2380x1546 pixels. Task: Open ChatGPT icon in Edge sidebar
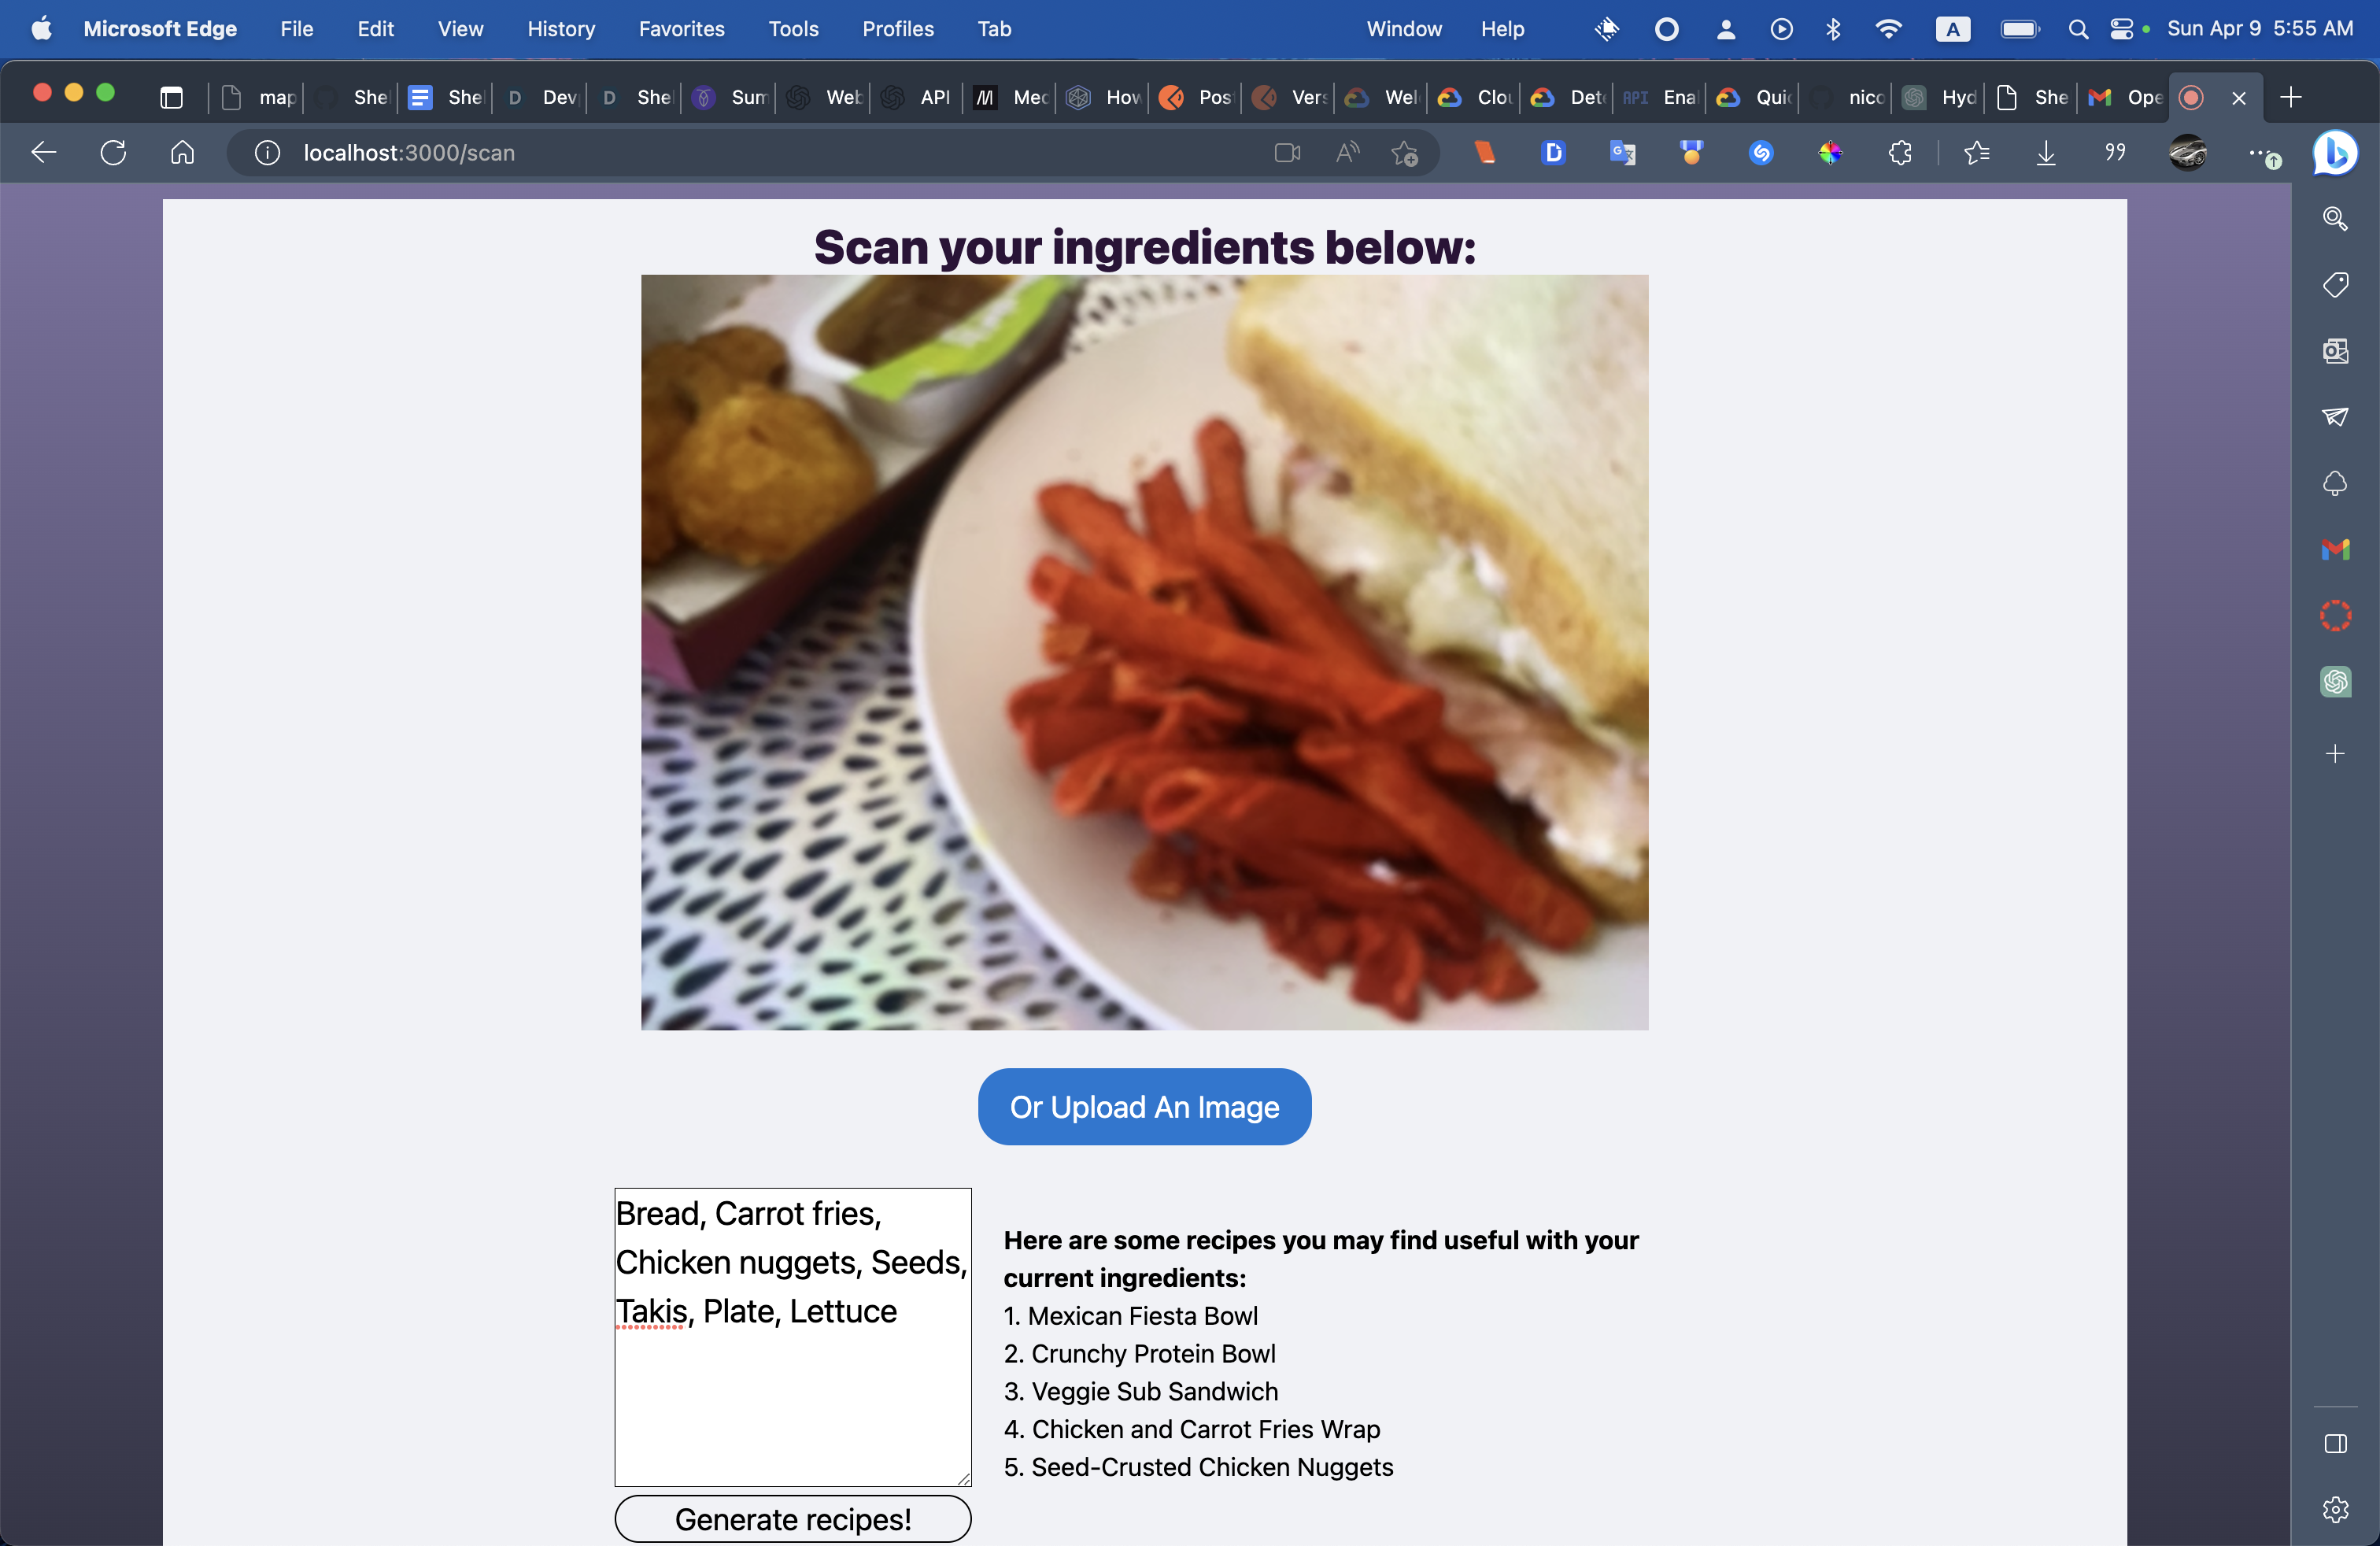pyautogui.click(x=2335, y=682)
